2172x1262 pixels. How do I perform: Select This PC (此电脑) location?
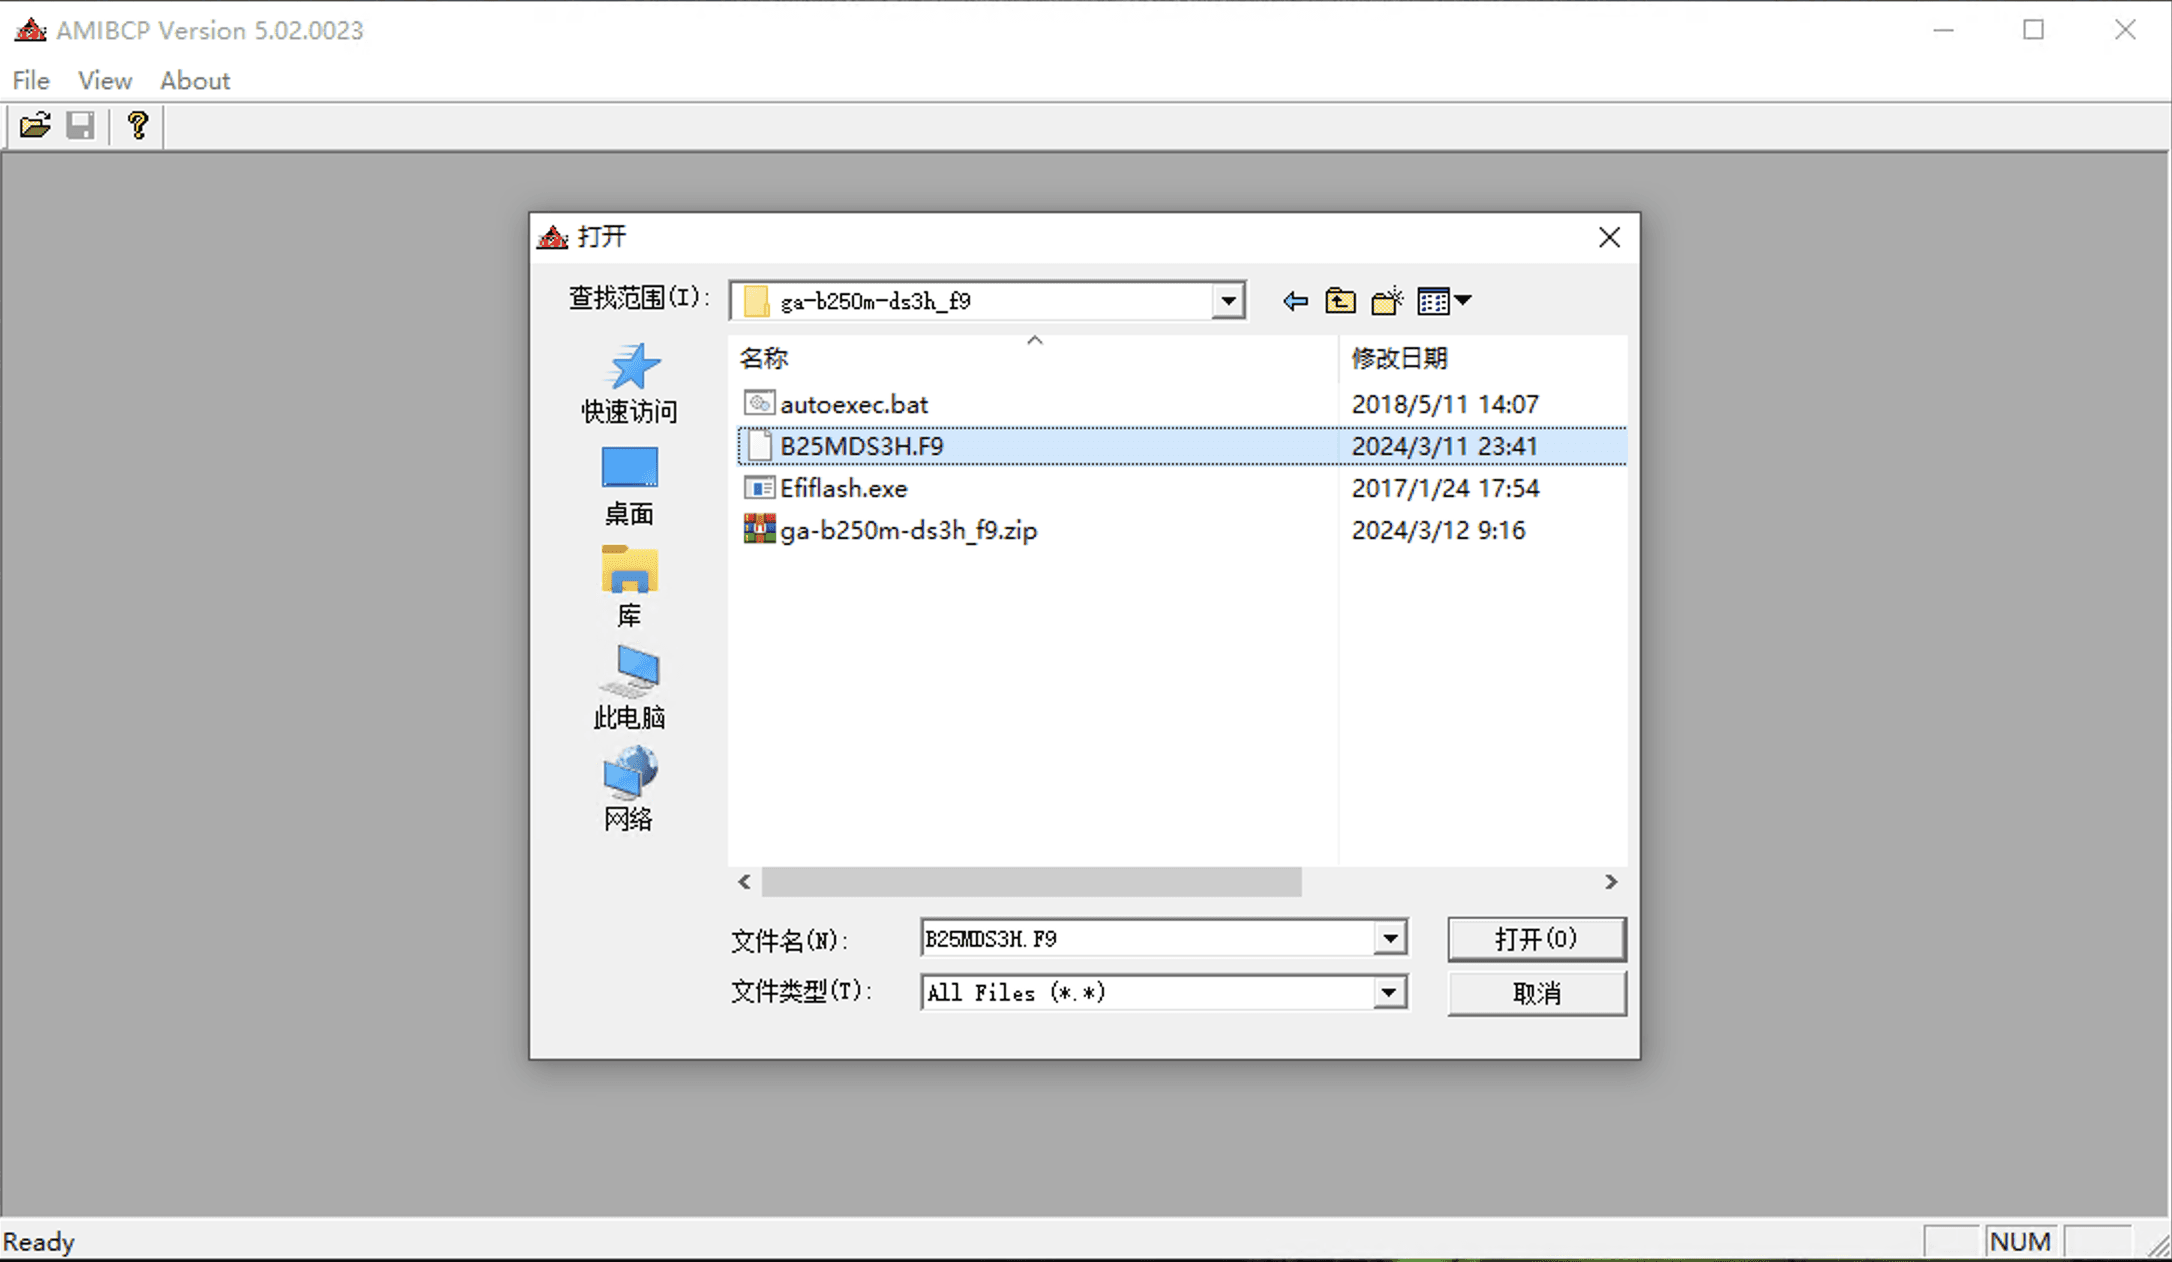629,688
